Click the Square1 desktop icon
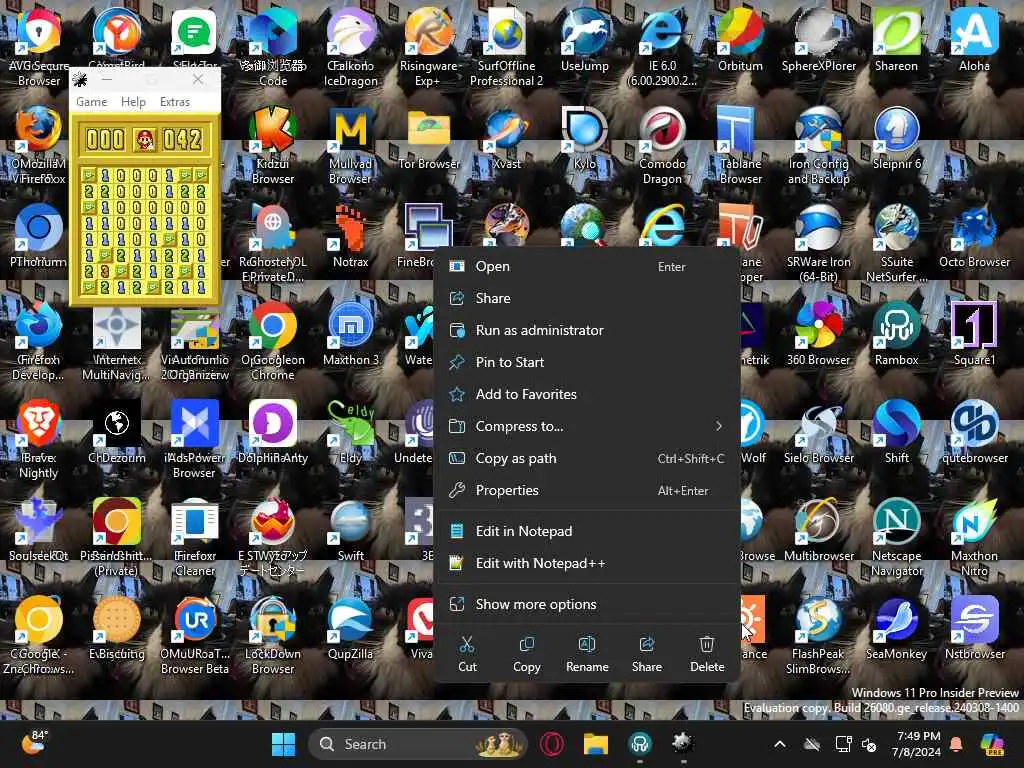Image resolution: width=1024 pixels, height=768 pixels. tap(974, 325)
